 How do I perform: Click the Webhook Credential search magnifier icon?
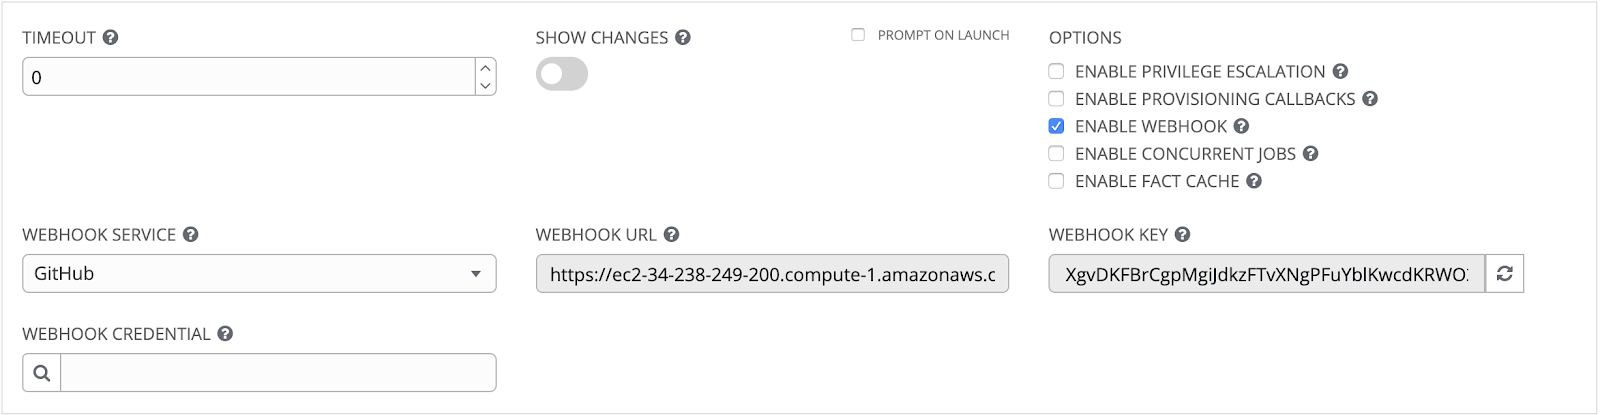[x=42, y=373]
